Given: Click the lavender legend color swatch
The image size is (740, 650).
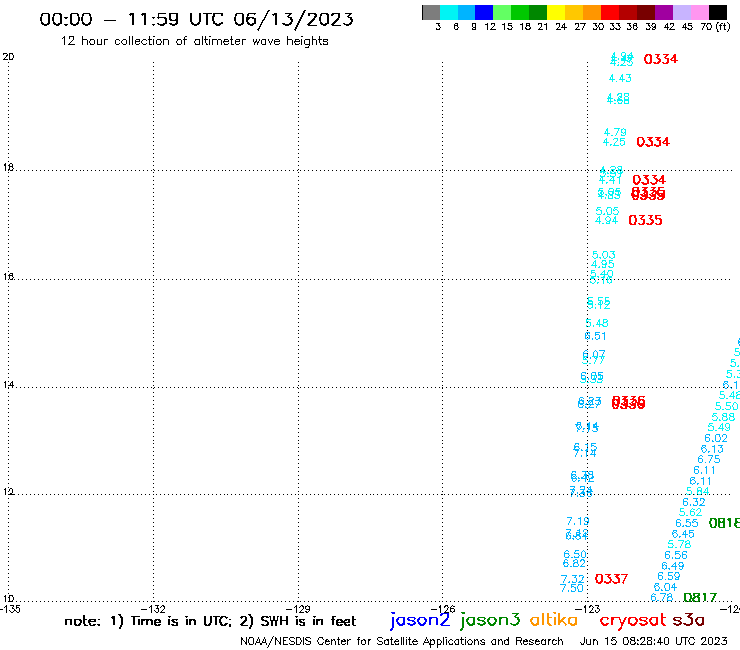Looking at the screenshot, I should coord(682,12).
